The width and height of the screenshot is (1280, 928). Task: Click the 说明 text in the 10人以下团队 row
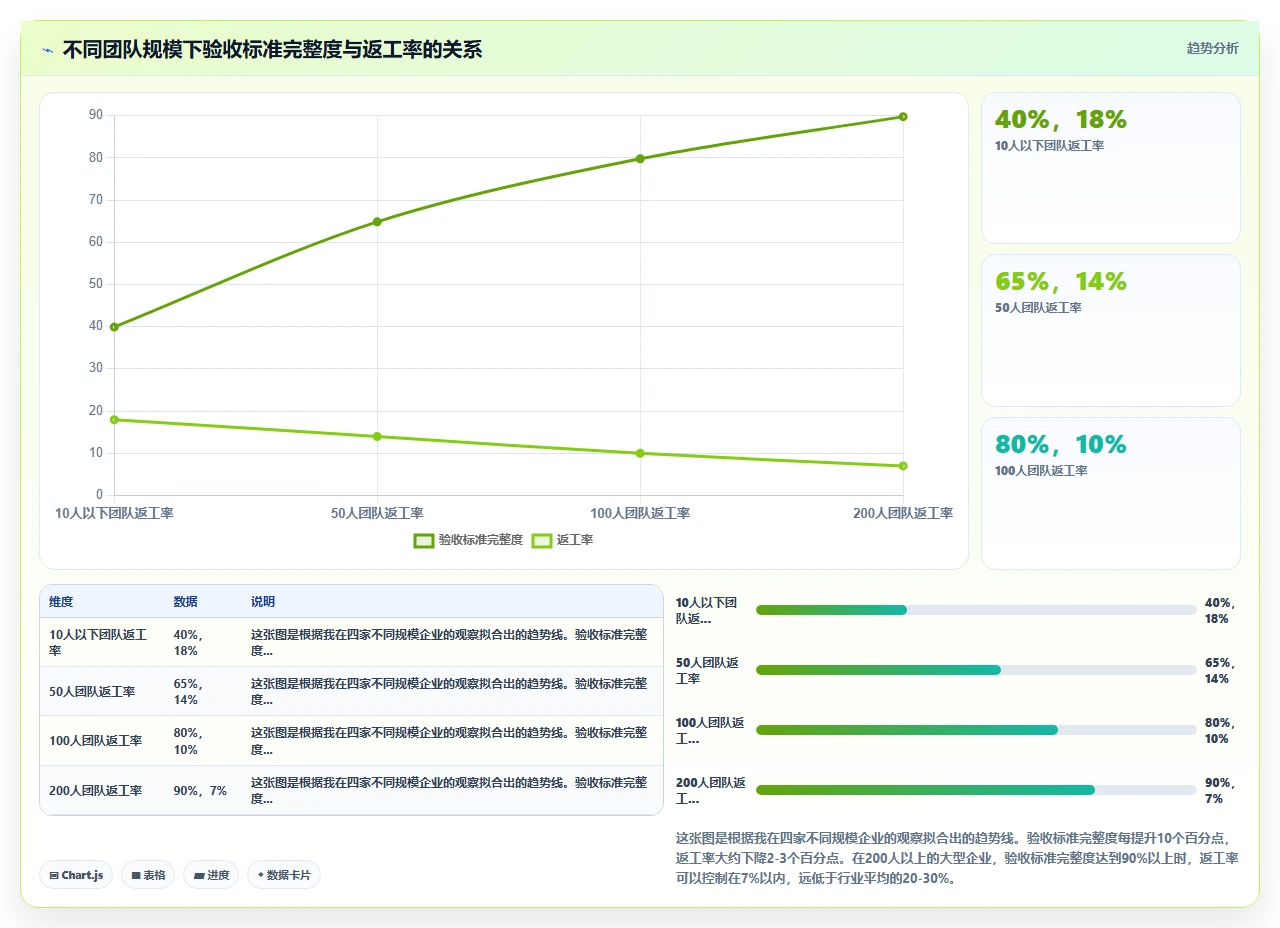[449, 642]
